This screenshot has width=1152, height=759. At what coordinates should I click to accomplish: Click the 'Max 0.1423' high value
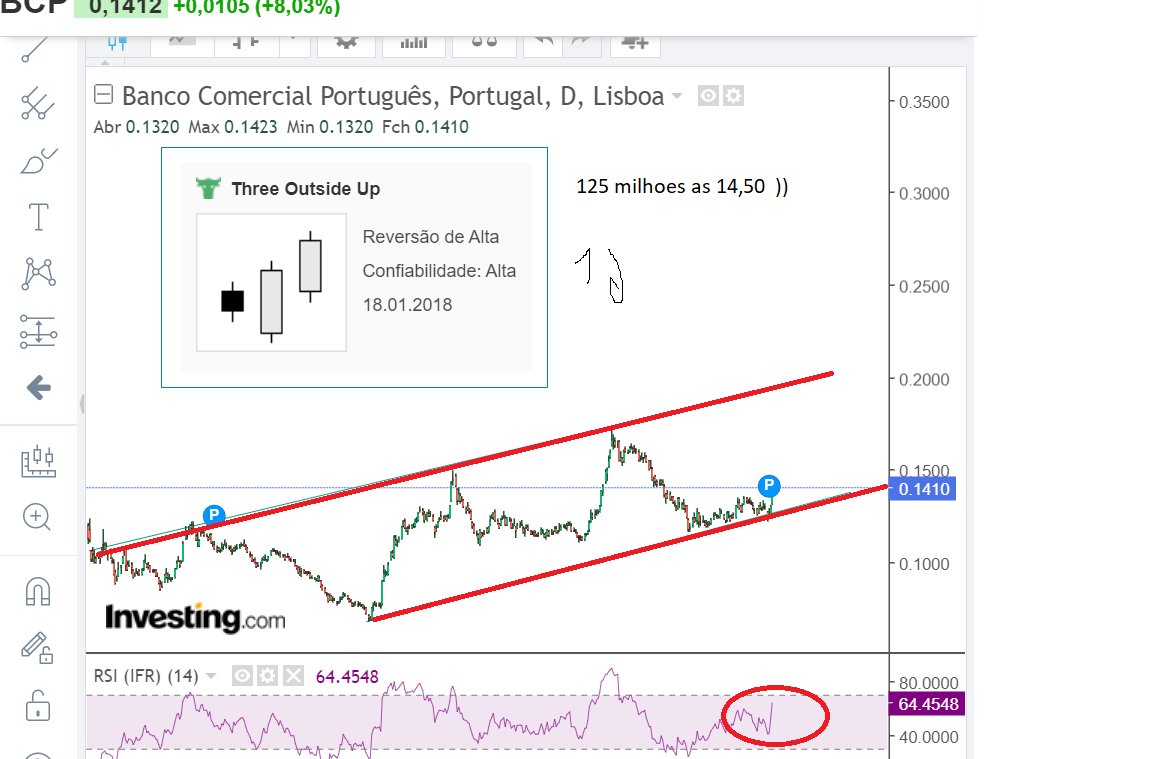(x=233, y=127)
